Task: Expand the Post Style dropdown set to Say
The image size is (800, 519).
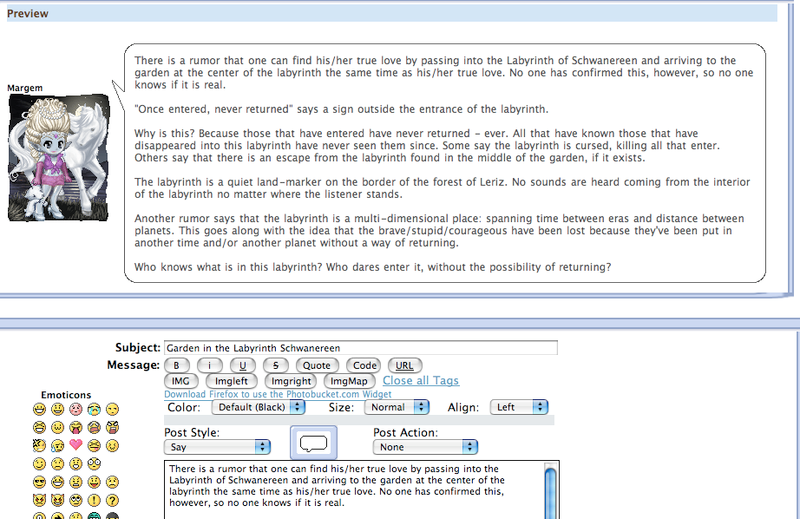Action: 217,447
